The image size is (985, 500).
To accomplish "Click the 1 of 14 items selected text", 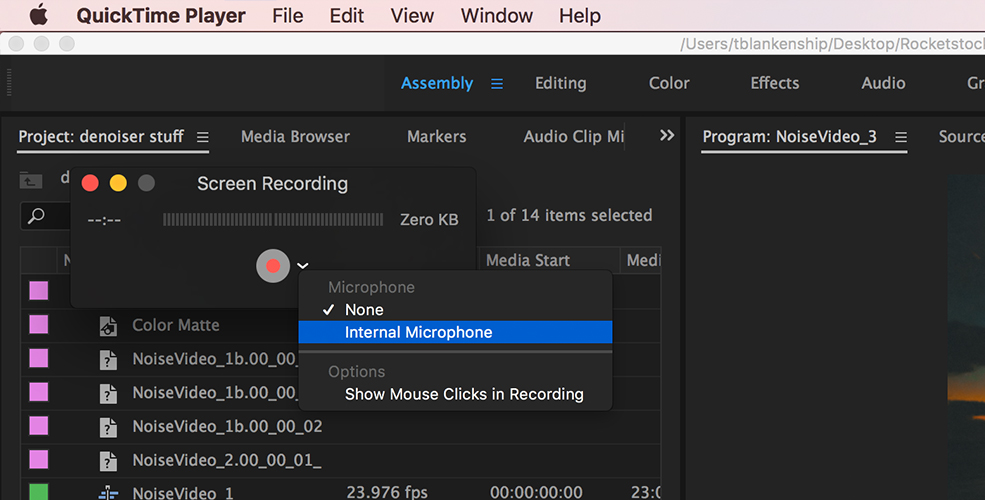I will pyautogui.click(x=569, y=215).
